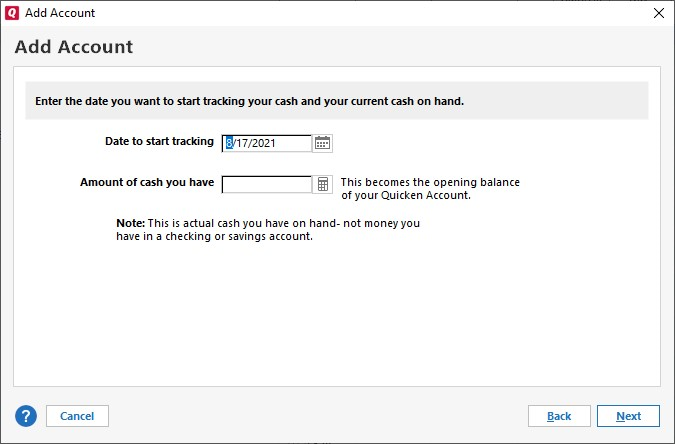Click the Note about actual cash on hand
Screen dimensions: 675x444
click(267, 229)
